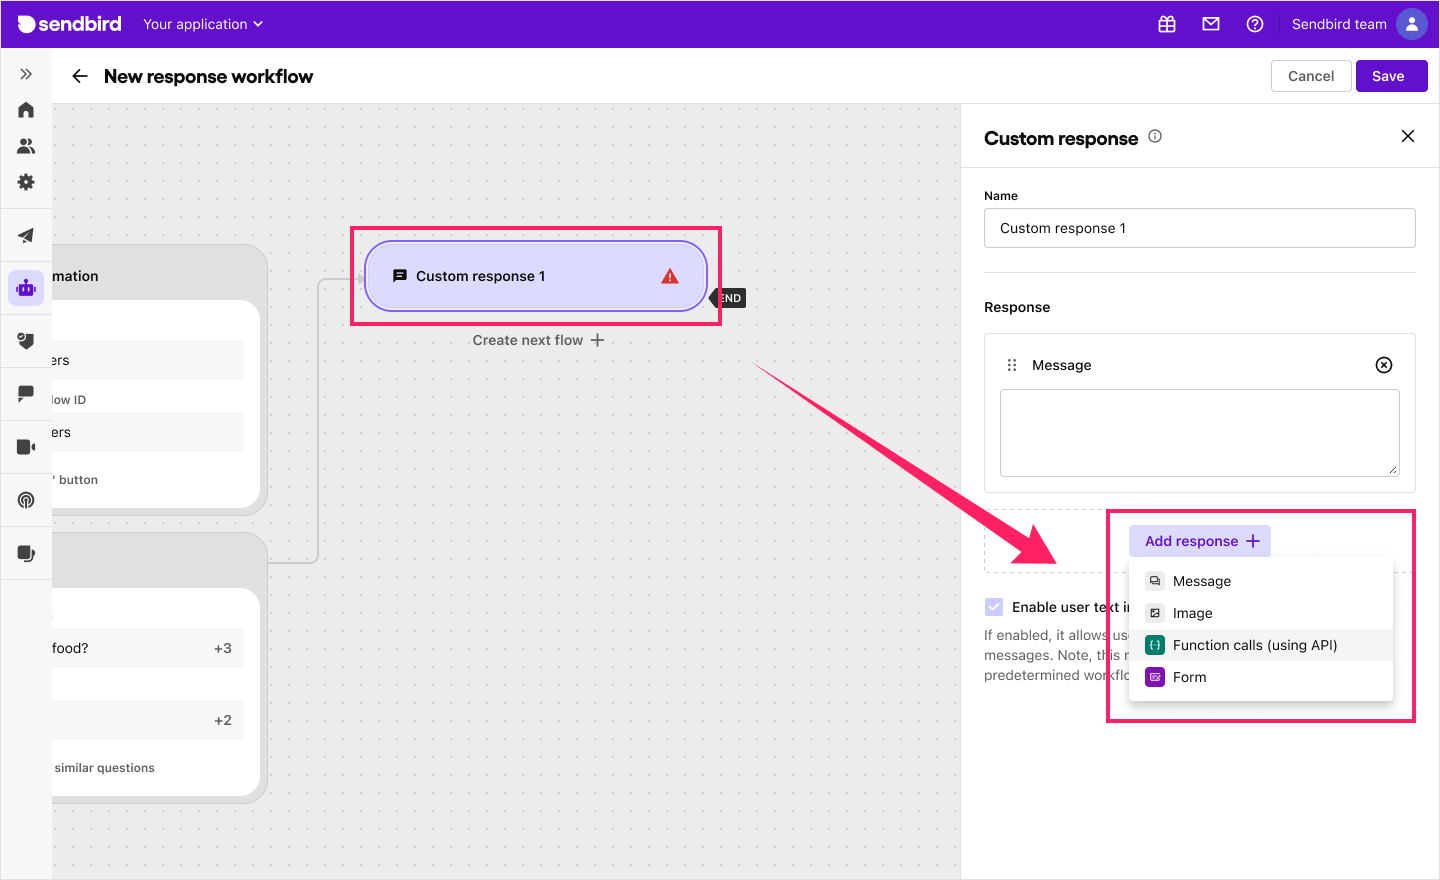Go back using the left arrow
The width and height of the screenshot is (1440, 880).
[80, 76]
